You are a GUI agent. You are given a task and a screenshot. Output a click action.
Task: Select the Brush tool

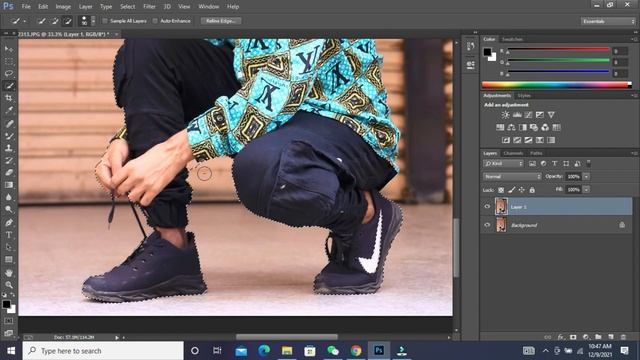[x=9, y=136]
